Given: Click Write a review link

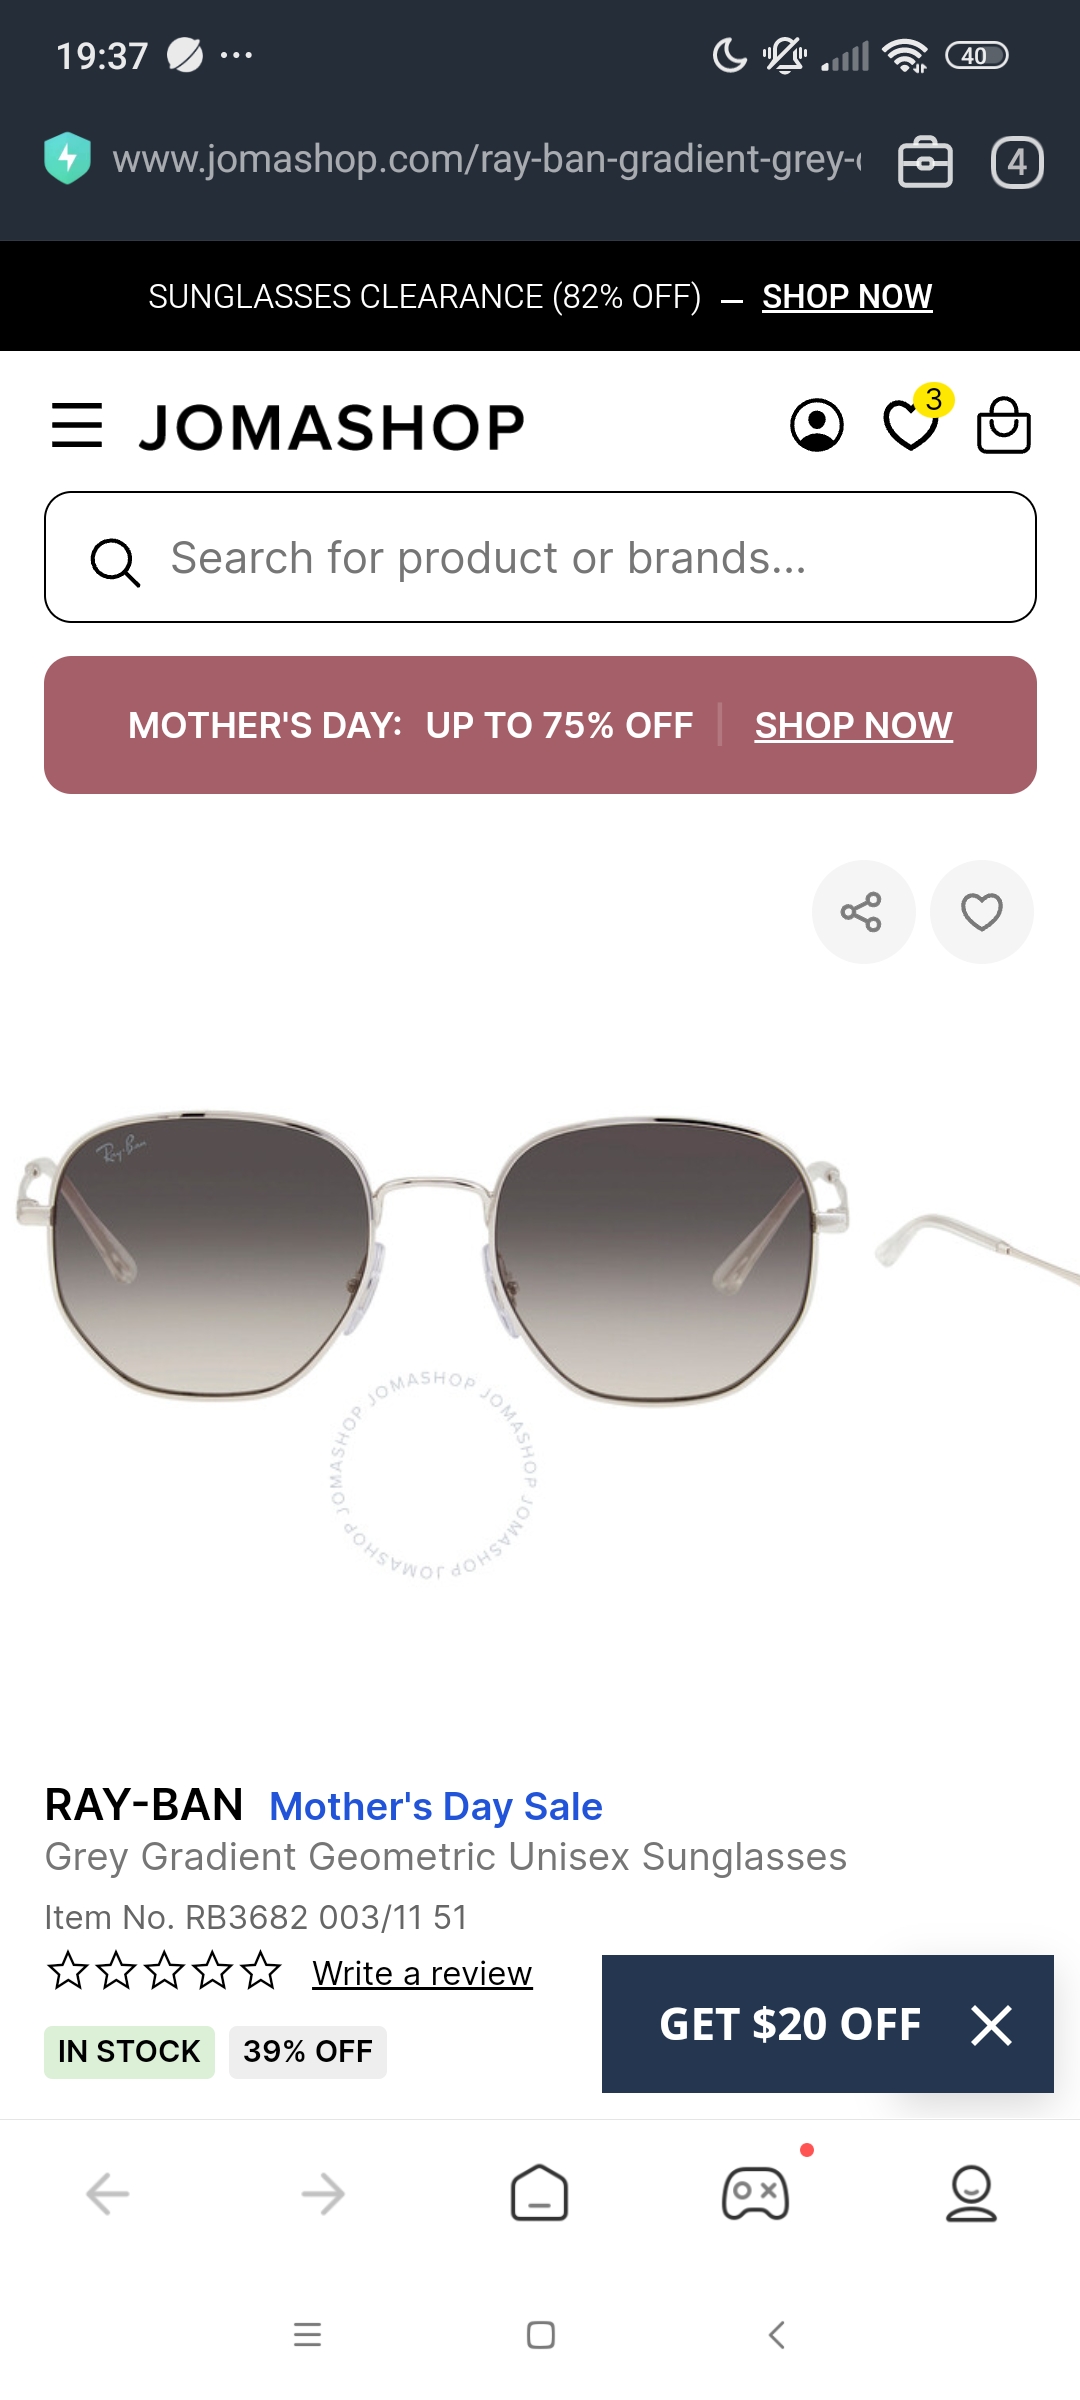Looking at the screenshot, I should pyautogui.click(x=422, y=1973).
